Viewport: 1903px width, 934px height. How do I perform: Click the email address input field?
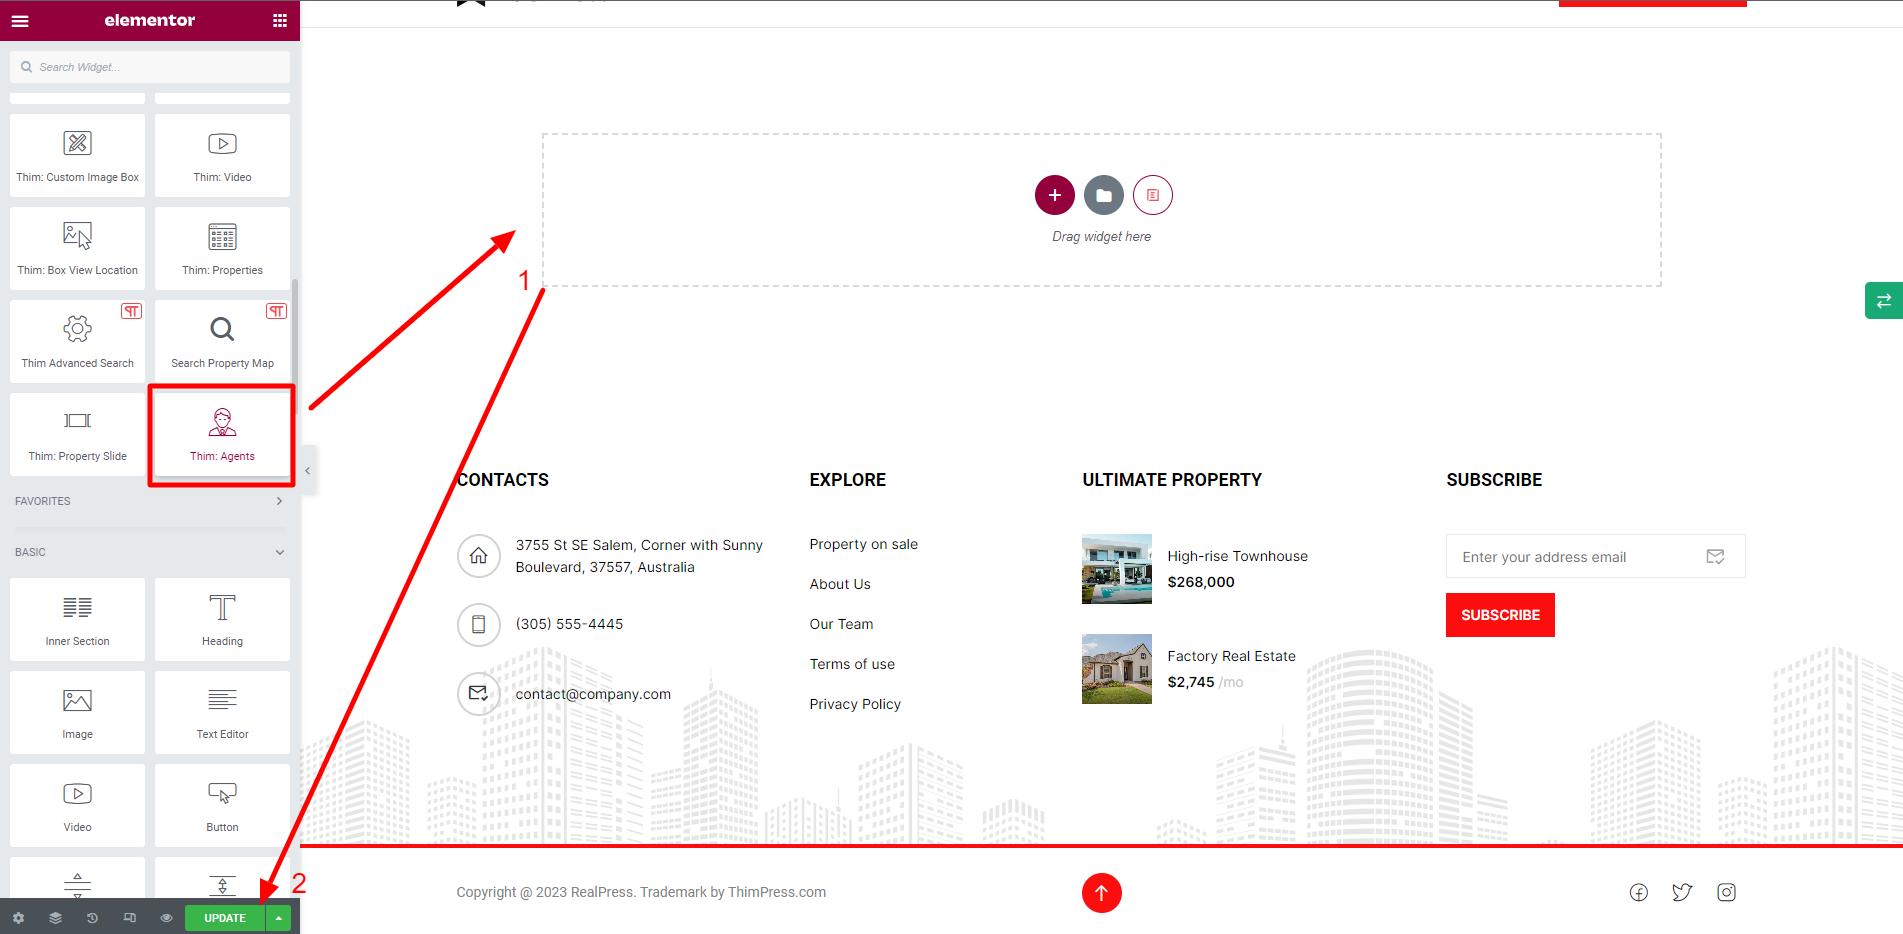(1595, 556)
